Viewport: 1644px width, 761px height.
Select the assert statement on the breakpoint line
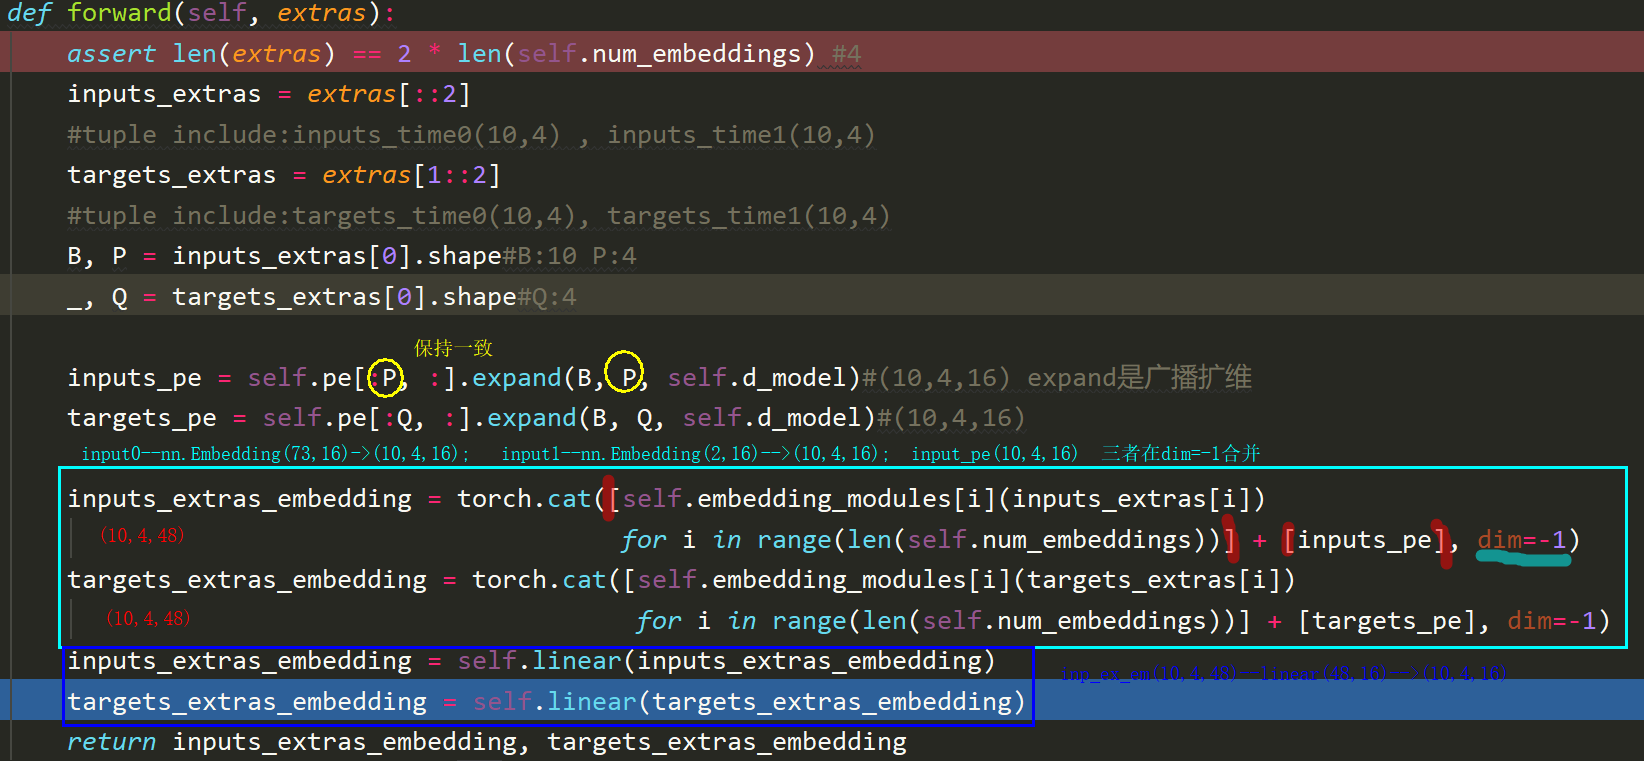[440, 53]
